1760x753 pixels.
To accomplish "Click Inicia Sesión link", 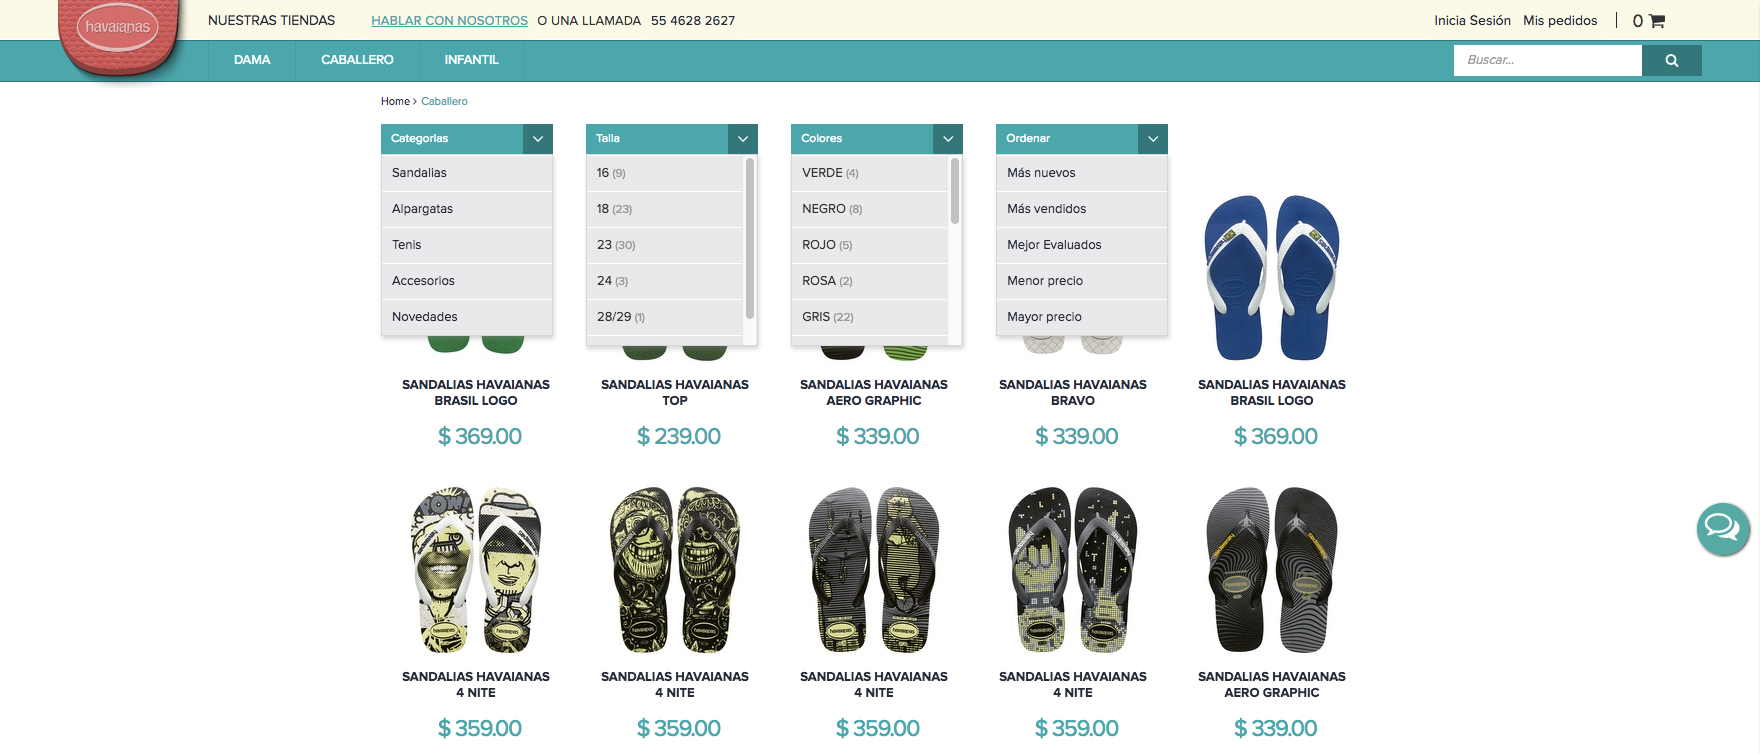I will click(x=1472, y=20).
